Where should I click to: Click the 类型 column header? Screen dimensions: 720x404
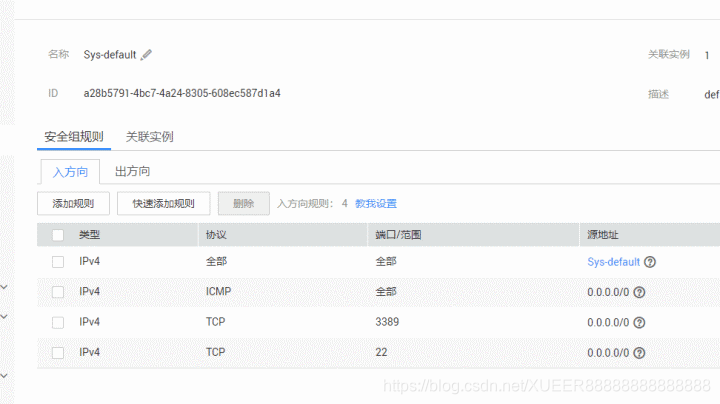89,235
